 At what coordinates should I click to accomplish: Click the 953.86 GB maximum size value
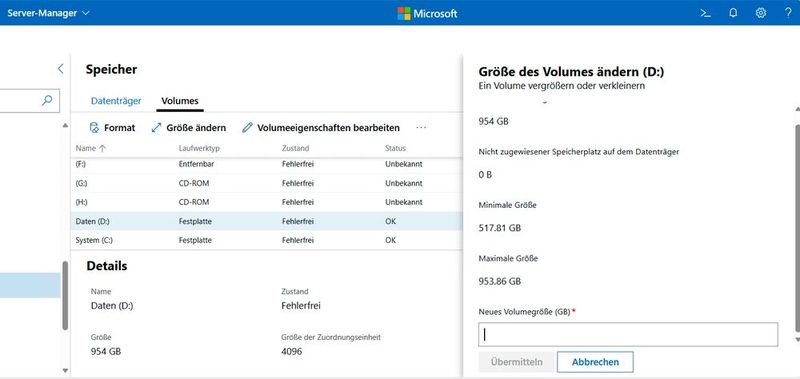pos(499,281)
